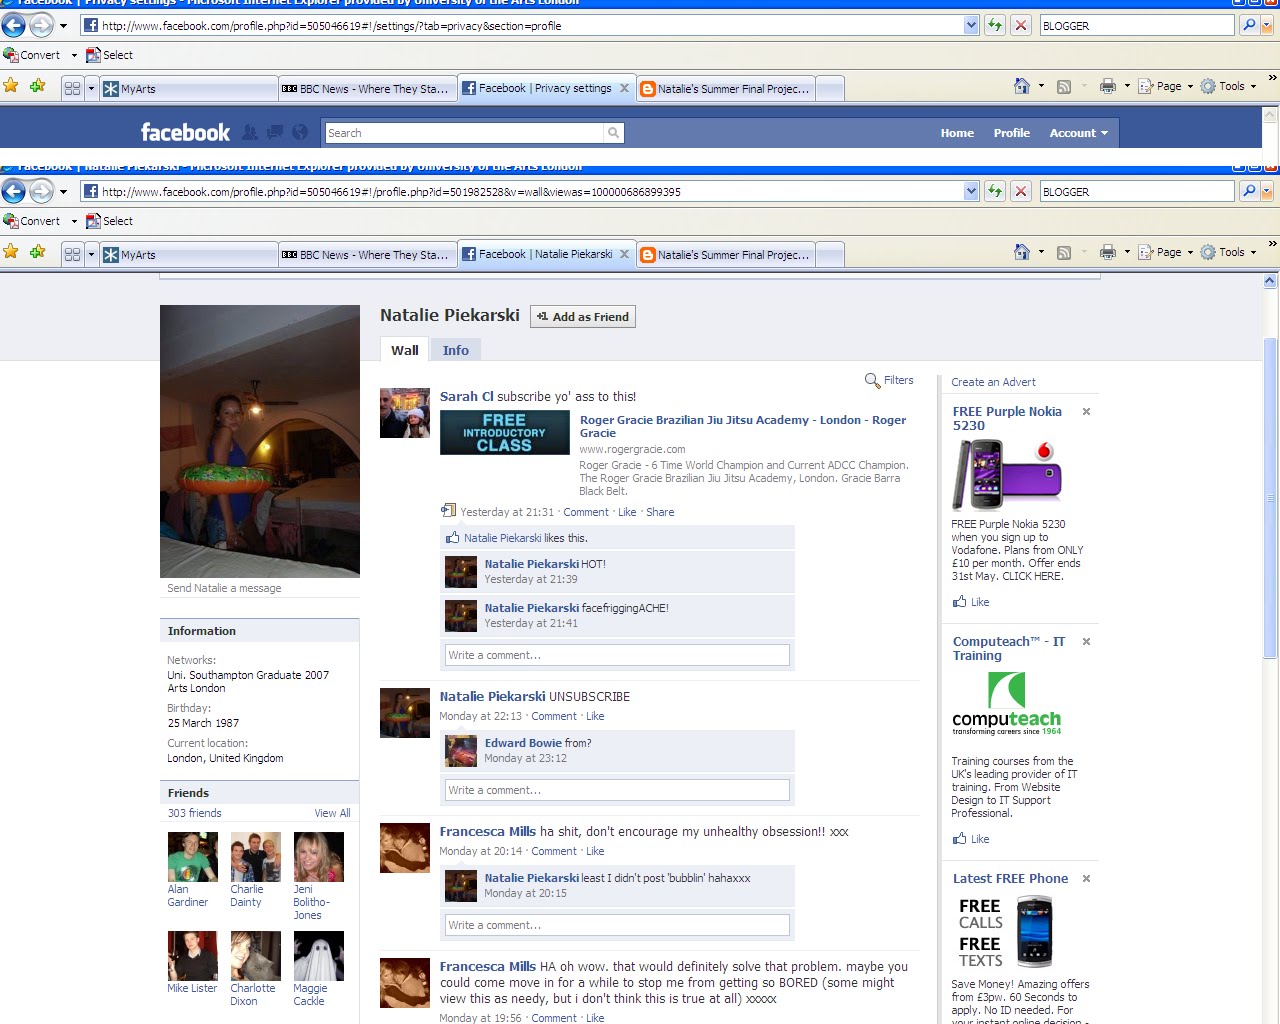Open a new tab in Natalie Piekarski window

[830, 255]
